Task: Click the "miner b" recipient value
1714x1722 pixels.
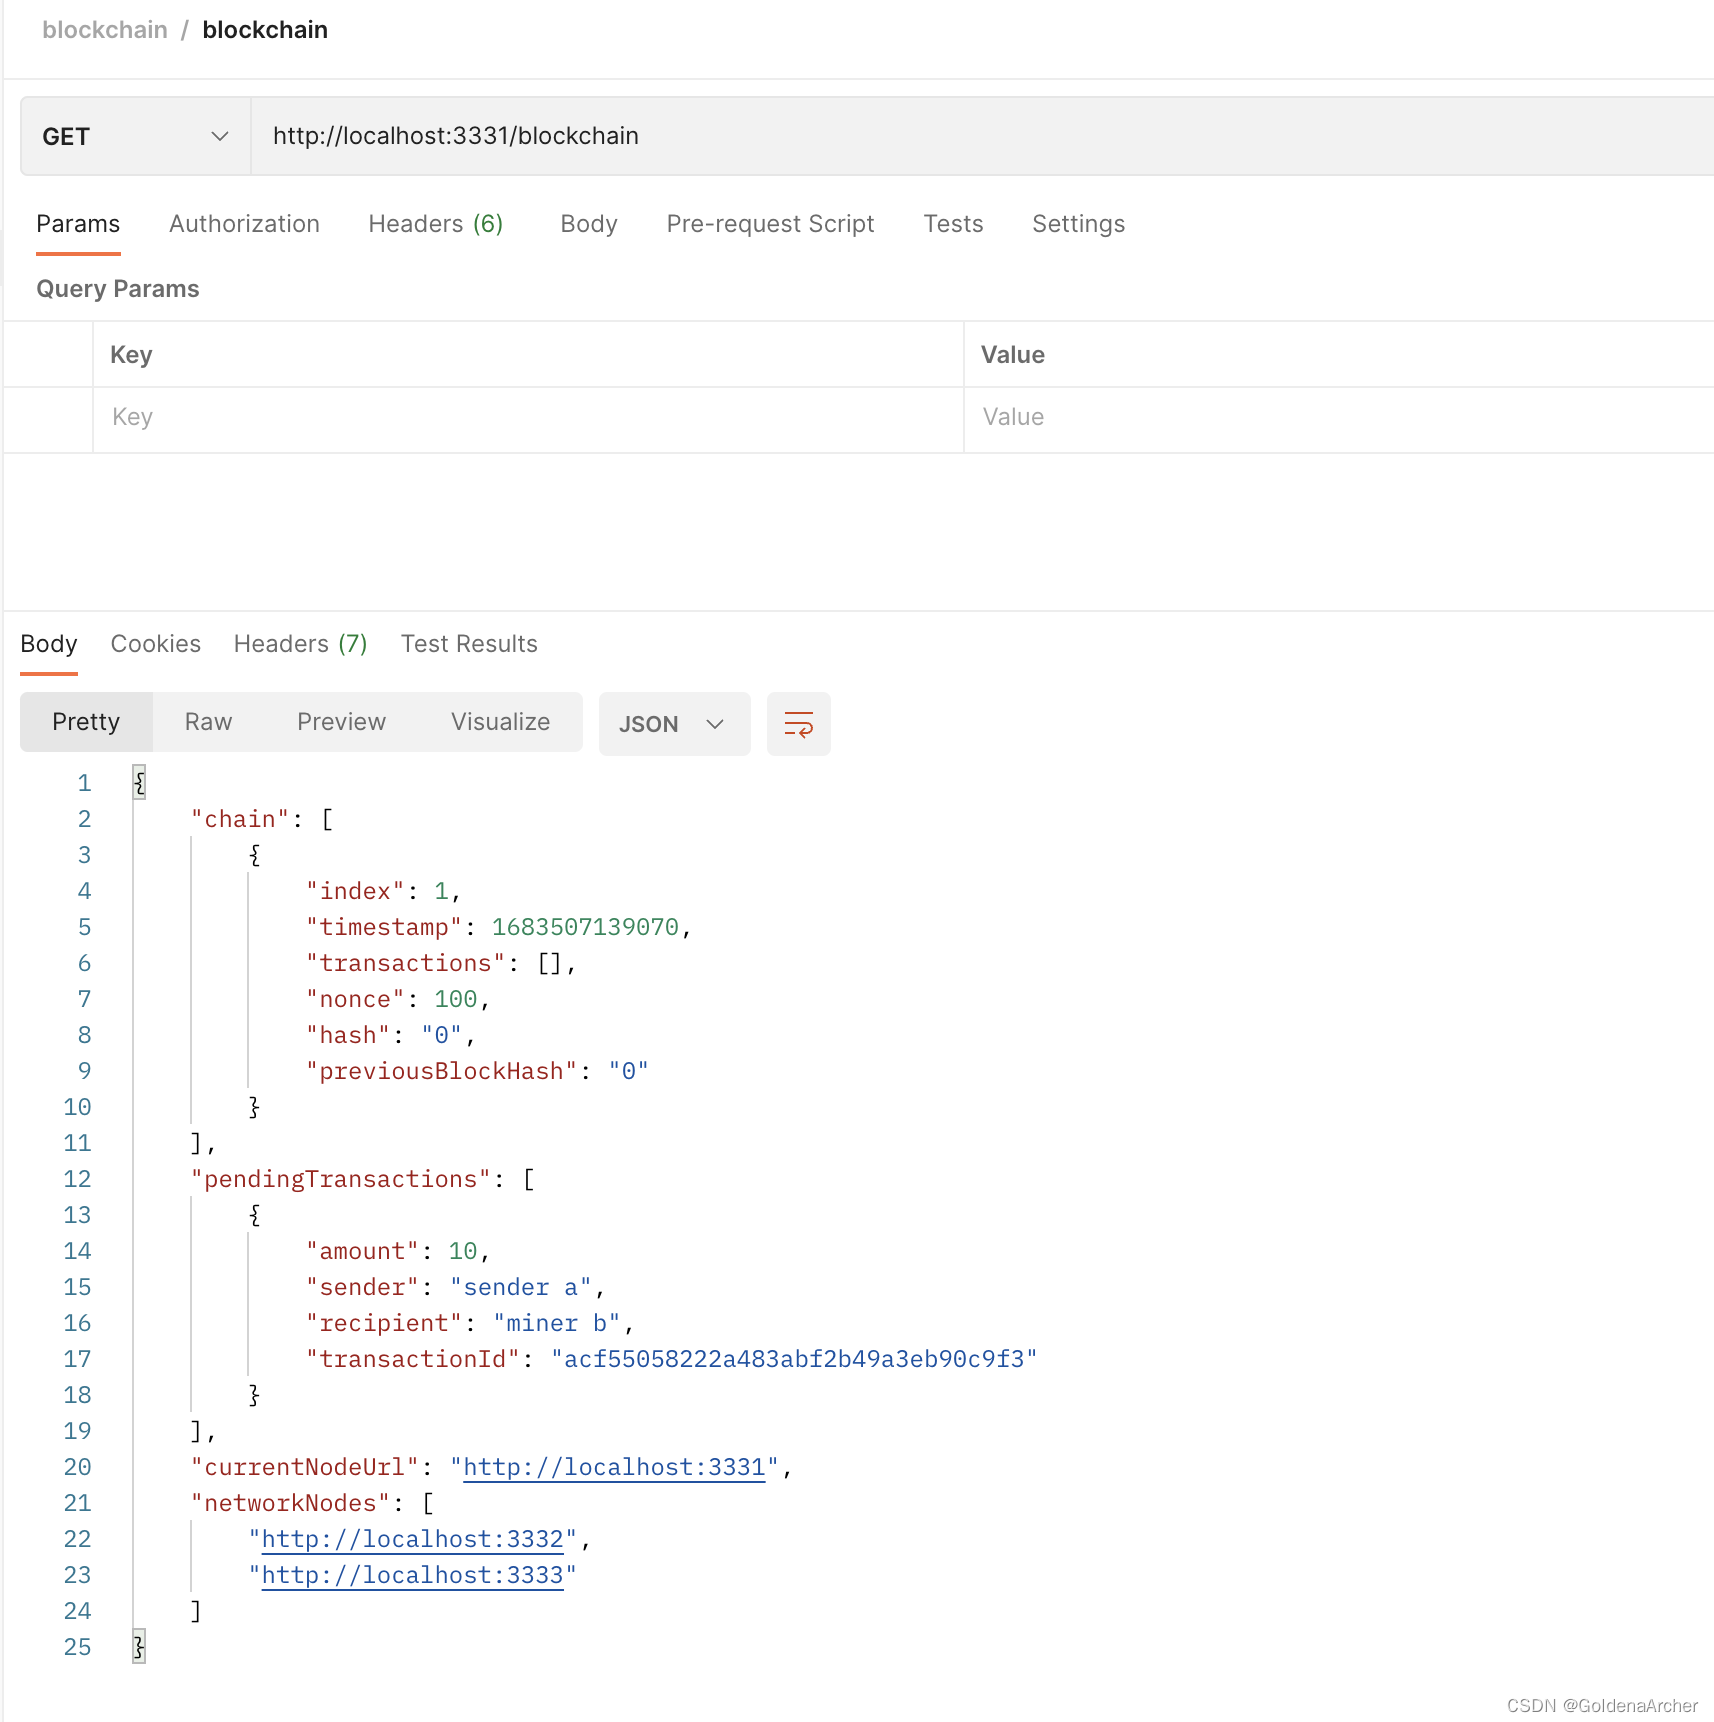Action: (x=557, y=1323)
